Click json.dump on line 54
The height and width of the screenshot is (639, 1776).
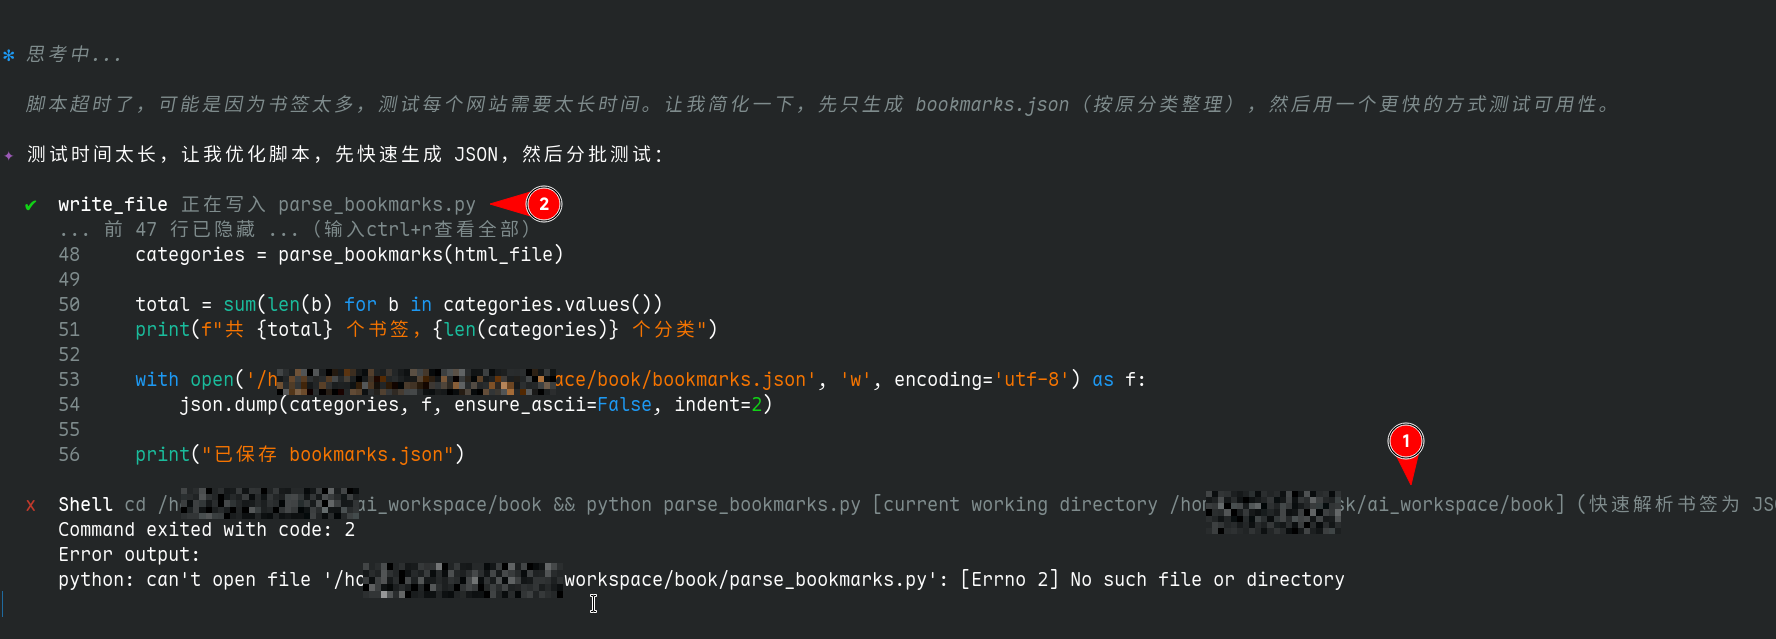coord(228,405)
